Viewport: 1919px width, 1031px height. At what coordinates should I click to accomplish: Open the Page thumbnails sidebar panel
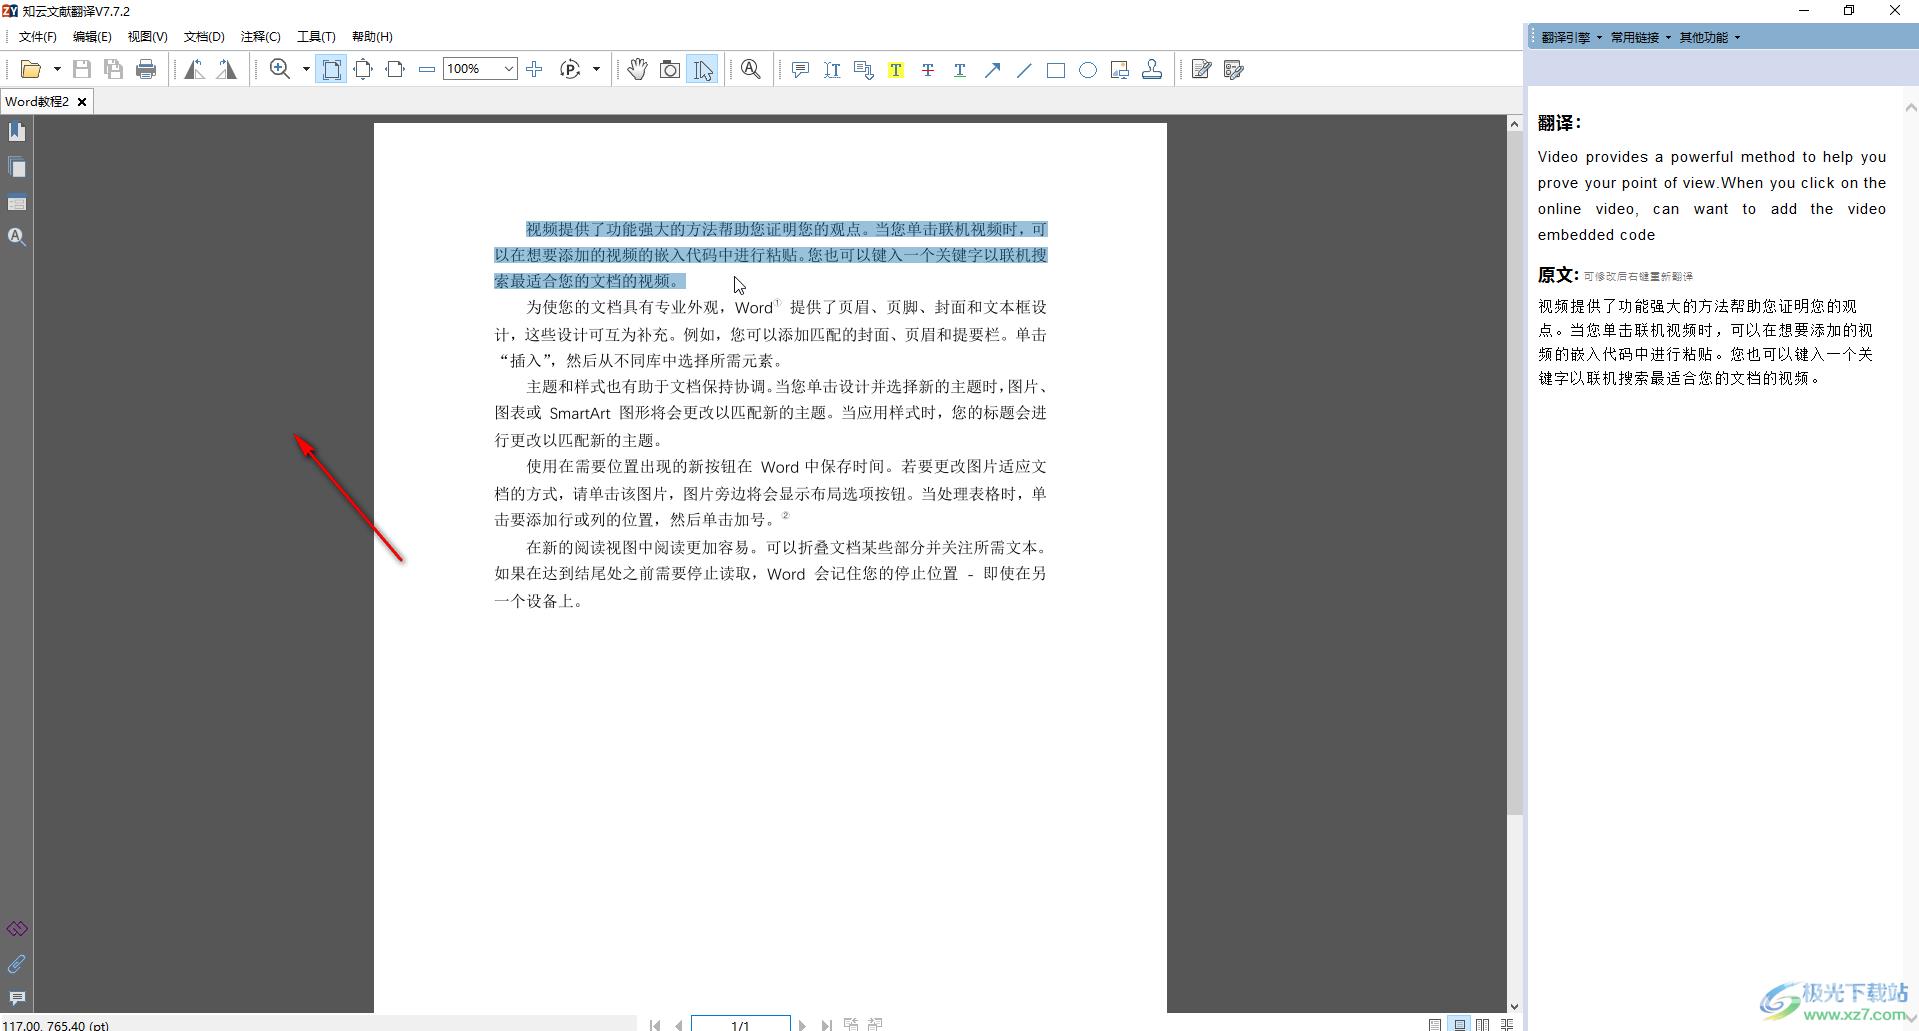click(17, 167)
